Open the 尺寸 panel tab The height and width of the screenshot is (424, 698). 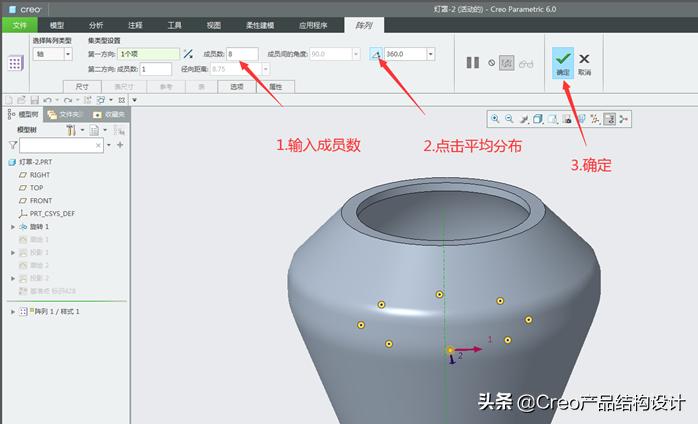(x=82, y=87)
